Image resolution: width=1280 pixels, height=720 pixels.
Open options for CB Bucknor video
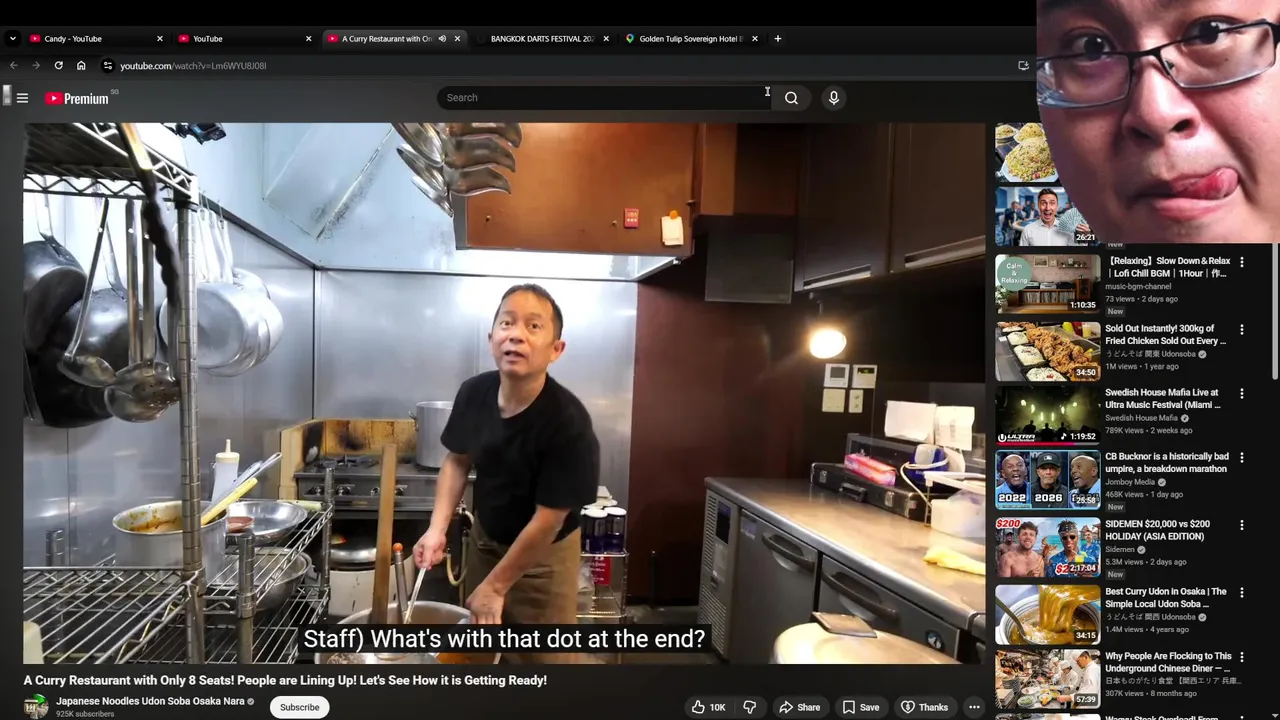pyautogui.click(x=1242, y=458)
